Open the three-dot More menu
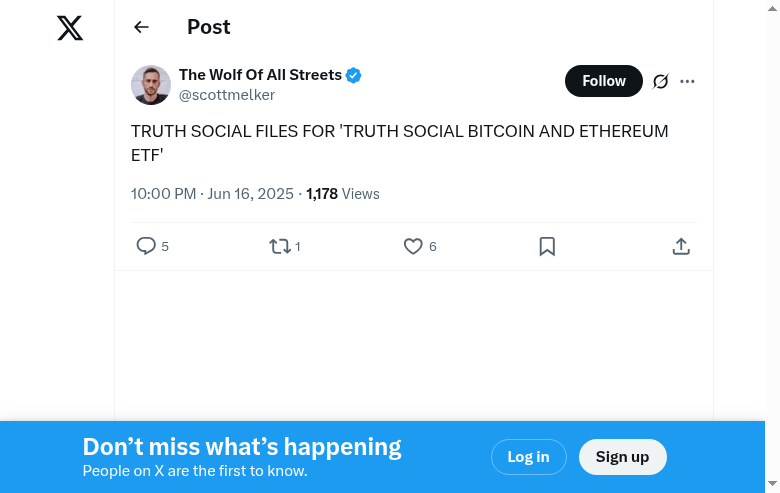The image size is (780, 493). pos(687,82)
